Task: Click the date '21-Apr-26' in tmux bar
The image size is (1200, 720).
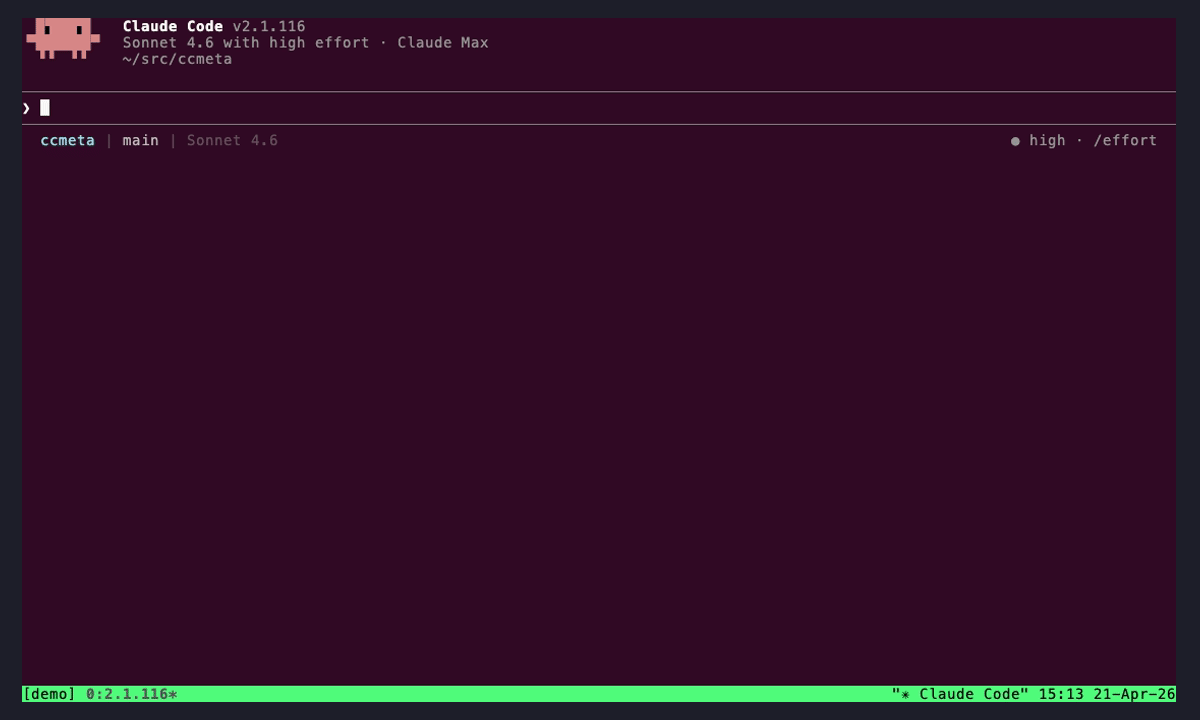Action: point(1135,694)
